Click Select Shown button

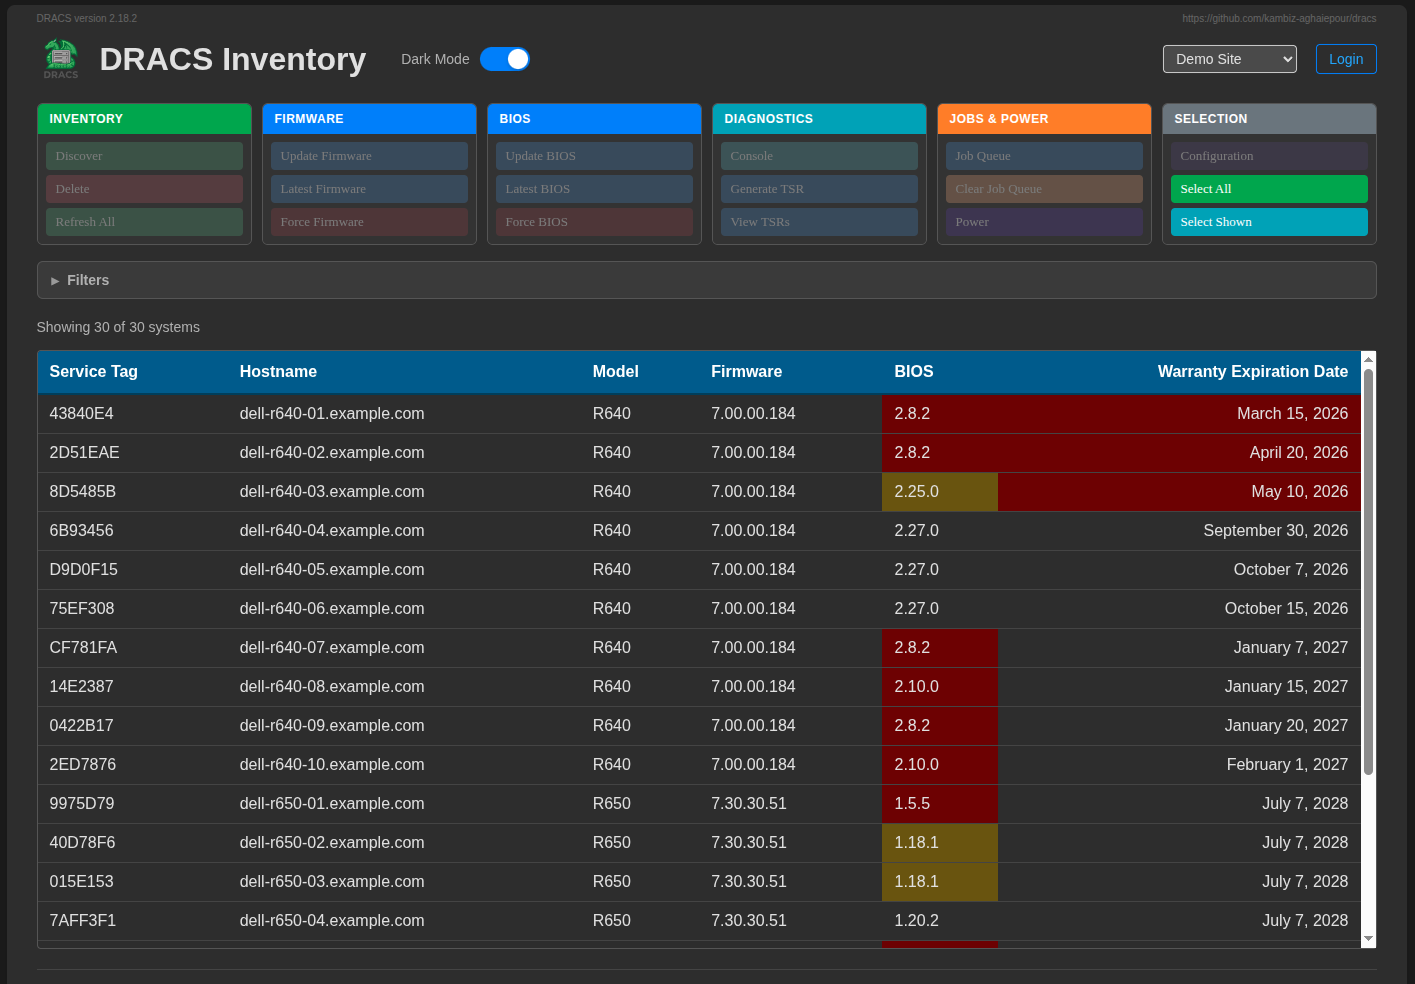1269,222
